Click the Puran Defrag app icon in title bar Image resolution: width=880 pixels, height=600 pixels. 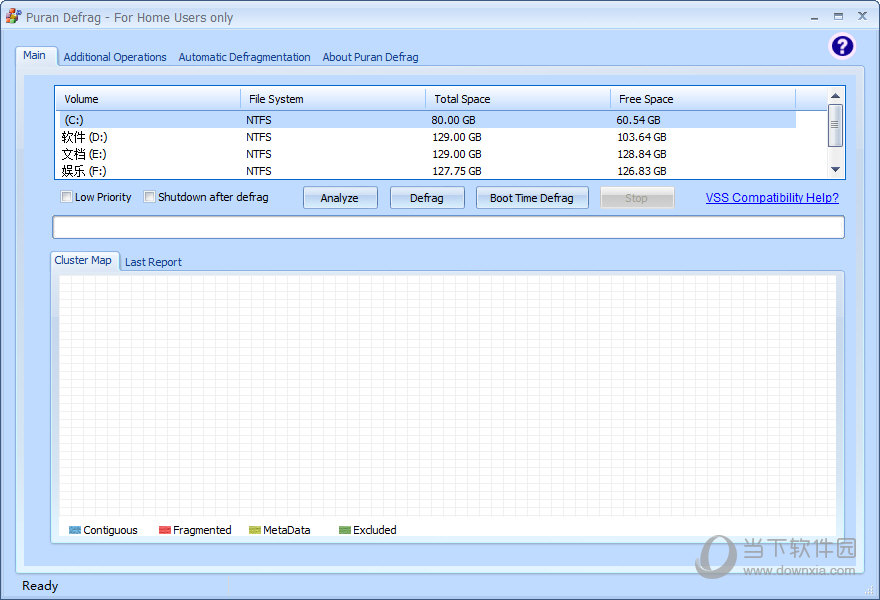pos(13,16)
